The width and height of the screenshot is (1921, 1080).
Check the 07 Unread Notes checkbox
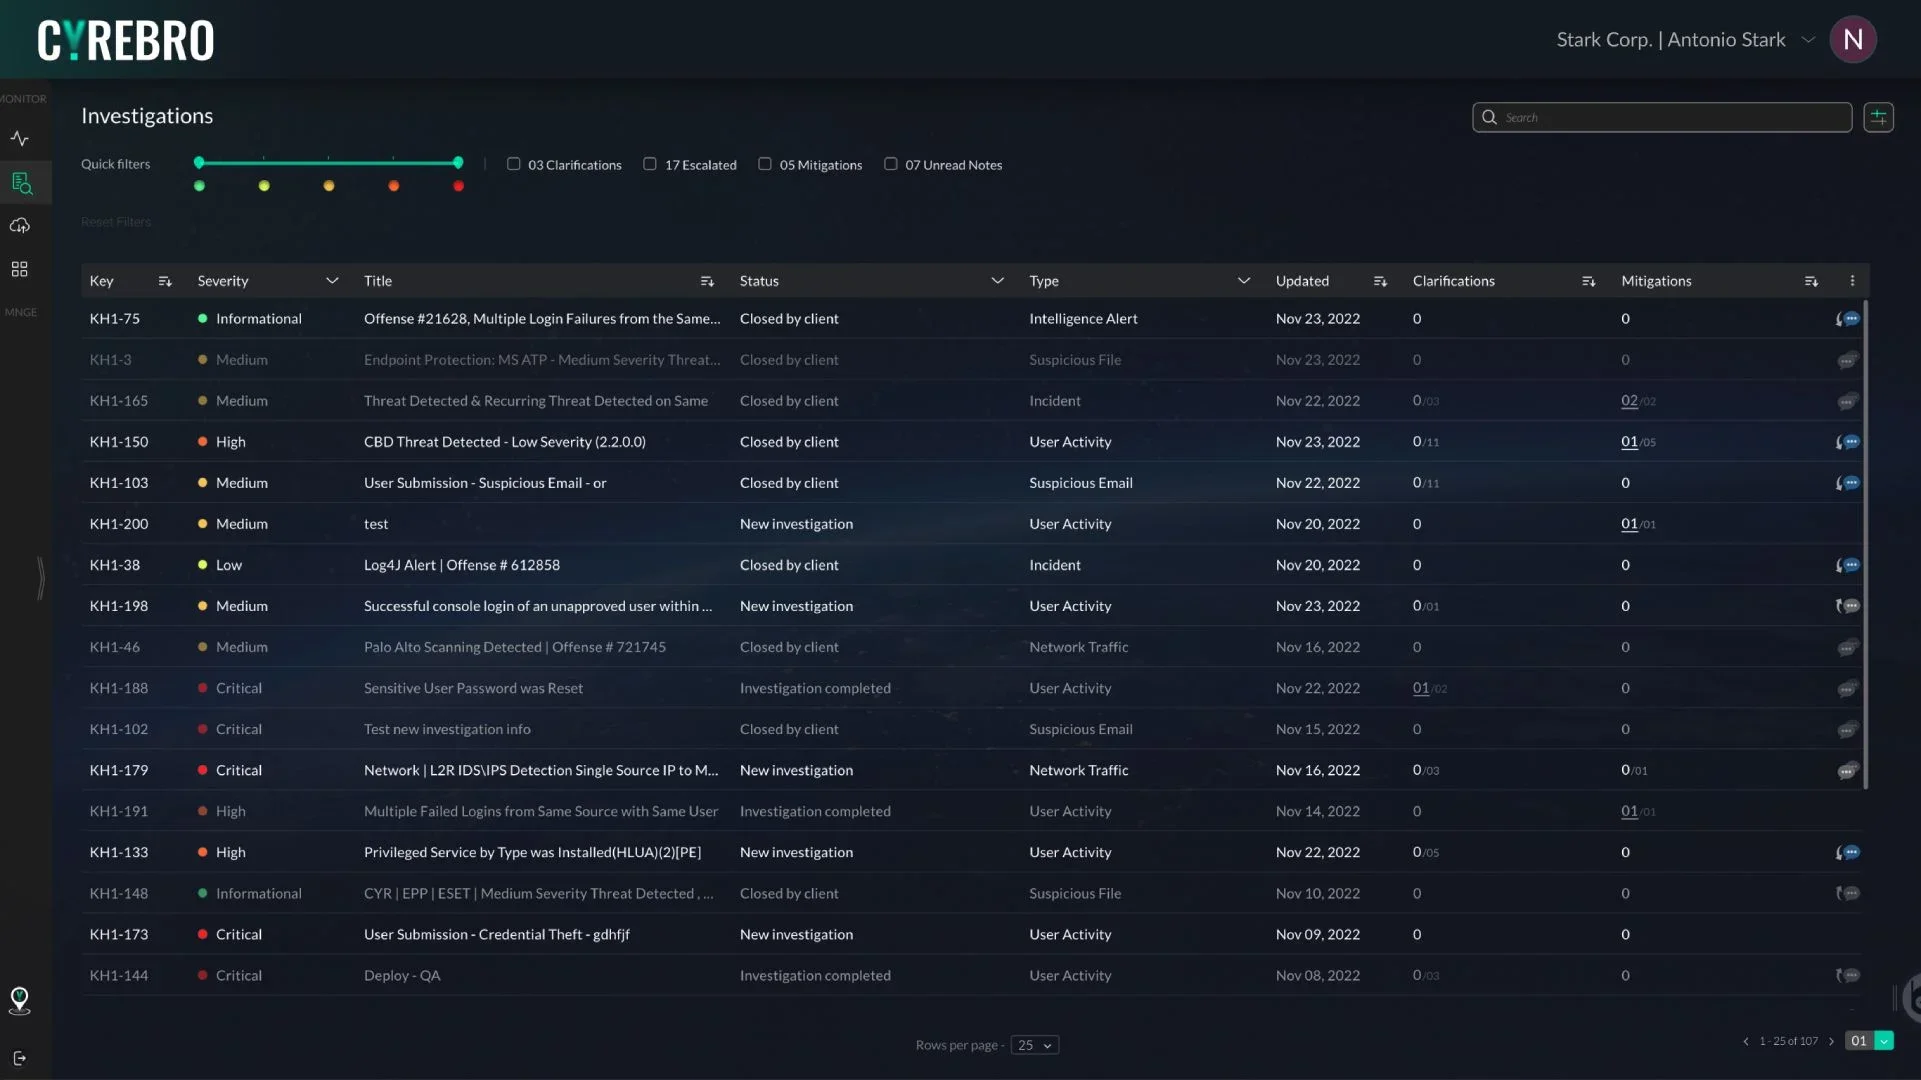point(891,164)
